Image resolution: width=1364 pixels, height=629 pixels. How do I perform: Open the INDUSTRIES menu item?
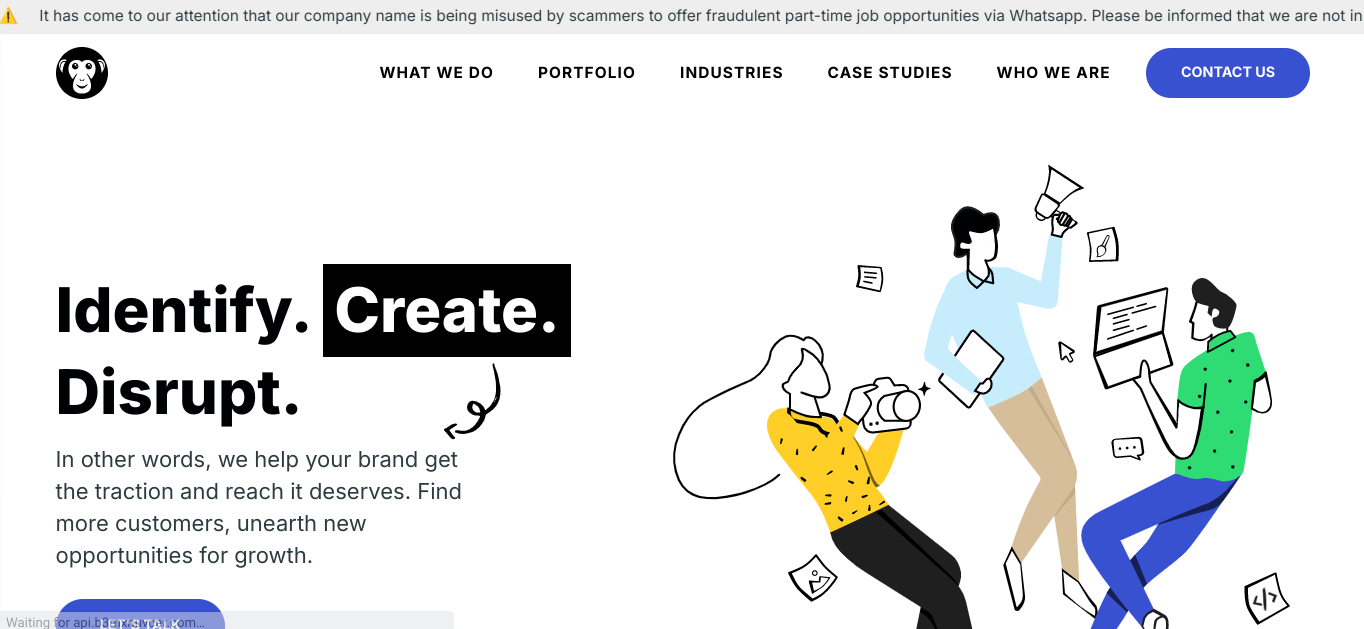[x=731, y=73]
